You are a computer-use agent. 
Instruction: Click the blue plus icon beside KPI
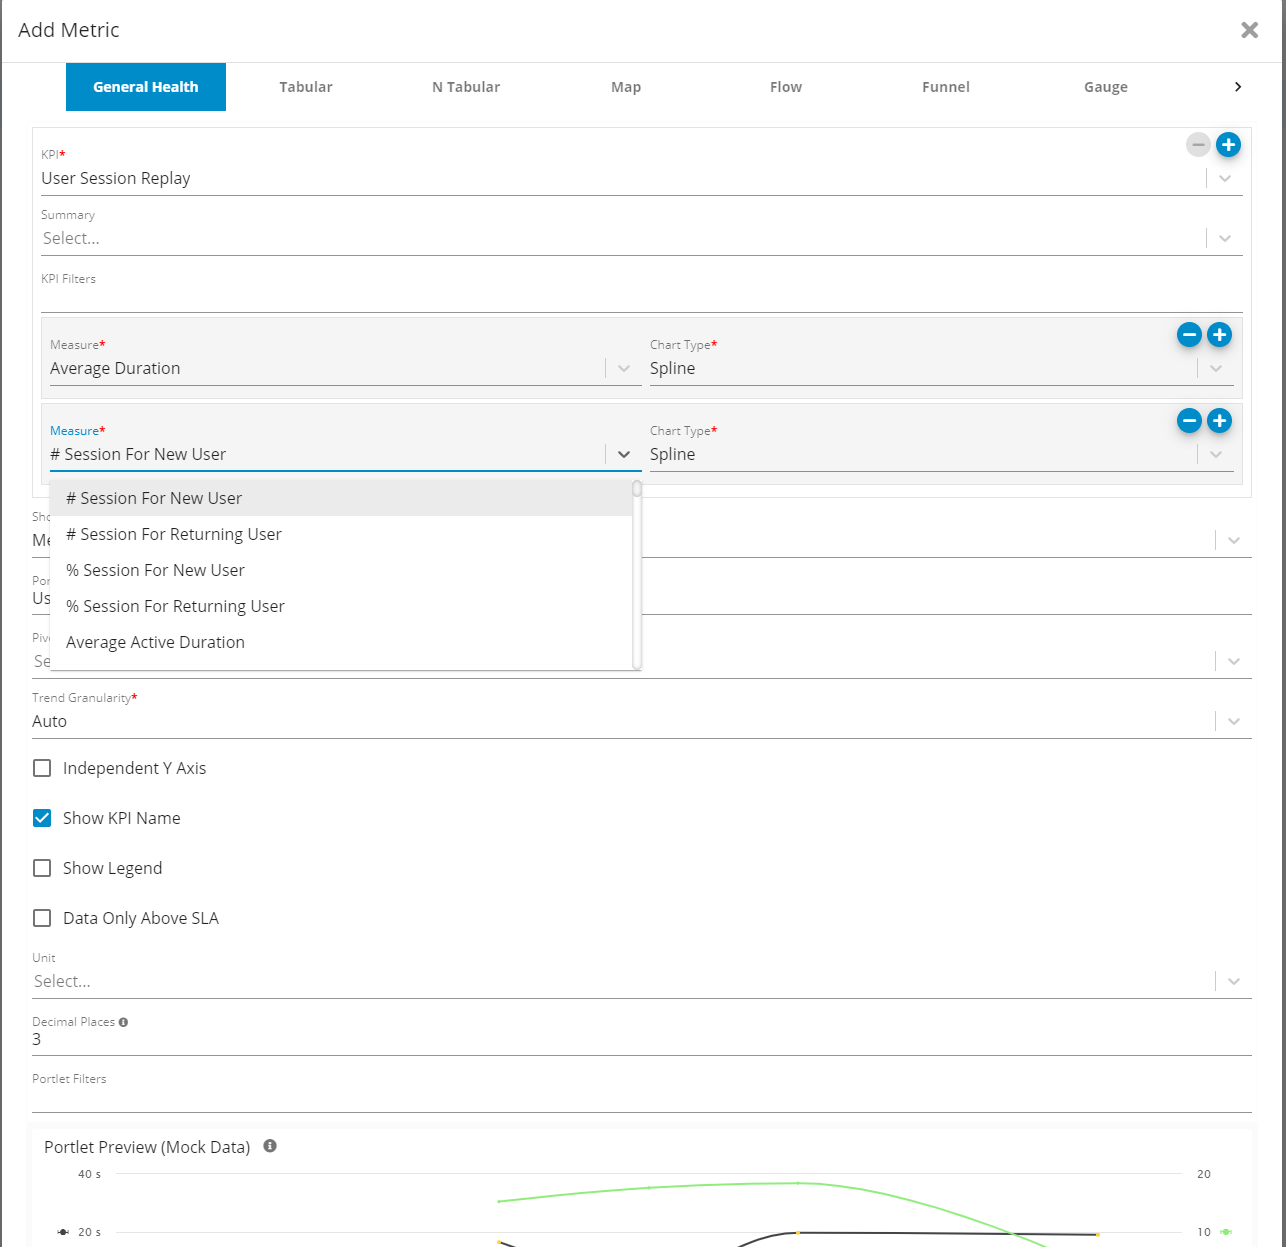[x=1228, y=145]
